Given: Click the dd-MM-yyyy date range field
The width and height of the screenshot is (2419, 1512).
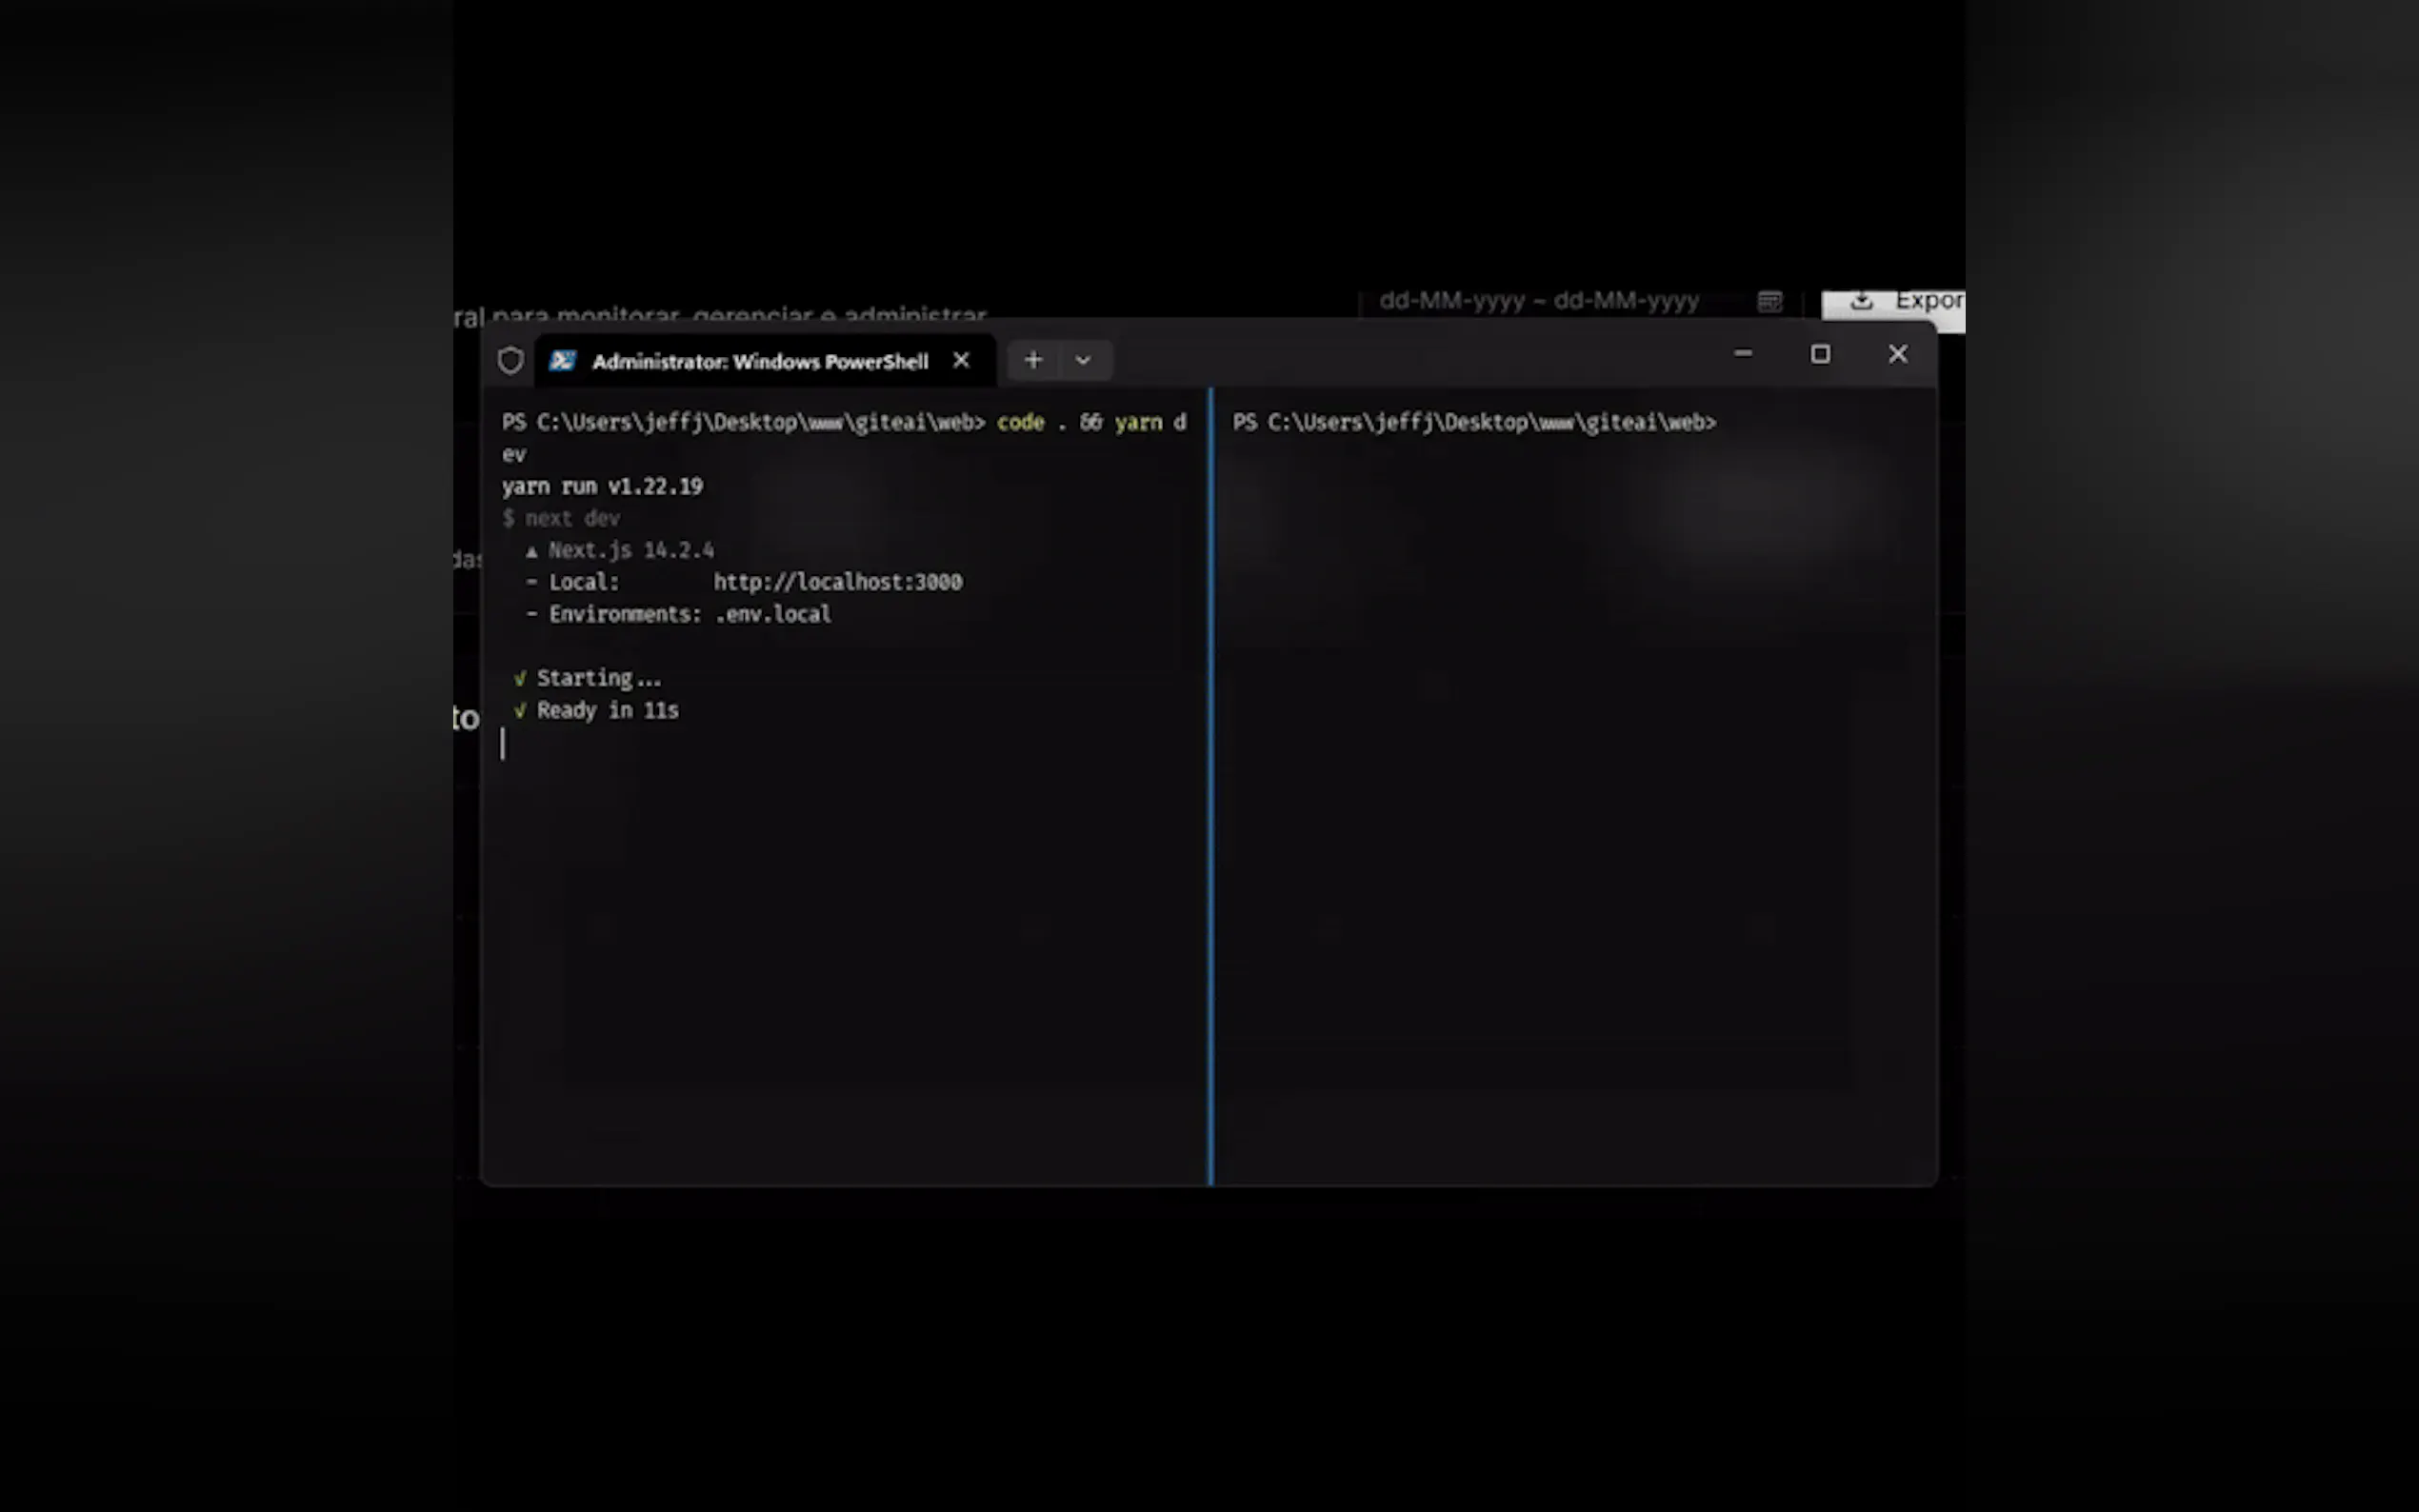Looking at the screenshot, I should [x=1538, y=301].
